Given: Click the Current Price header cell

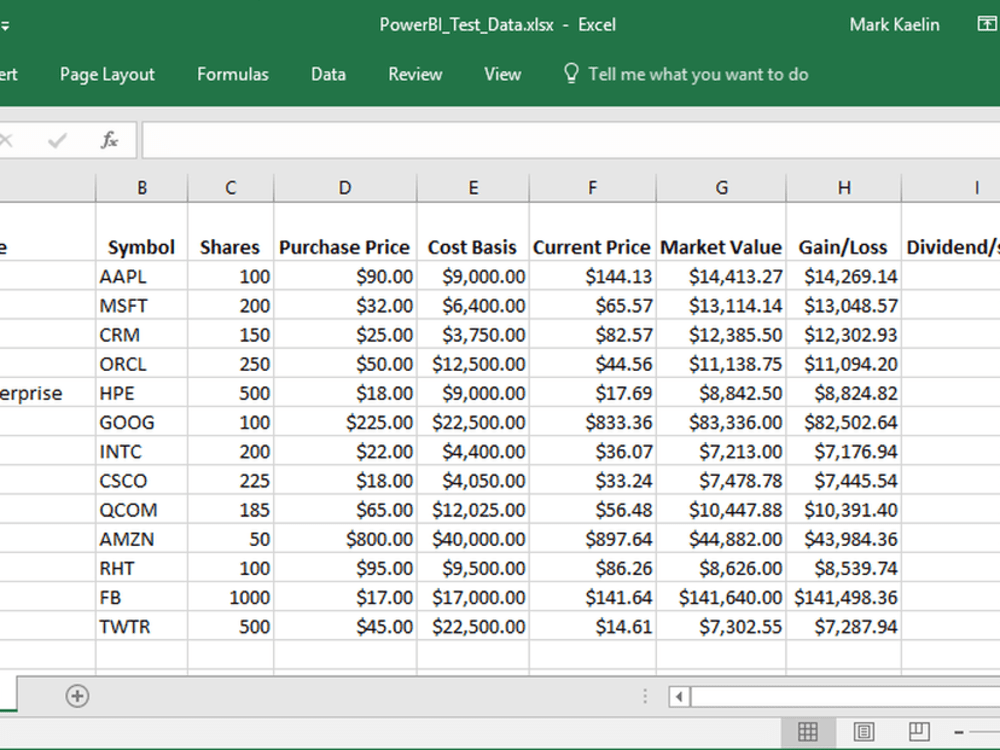Looking at the screenshot, I should pos(592,232).
